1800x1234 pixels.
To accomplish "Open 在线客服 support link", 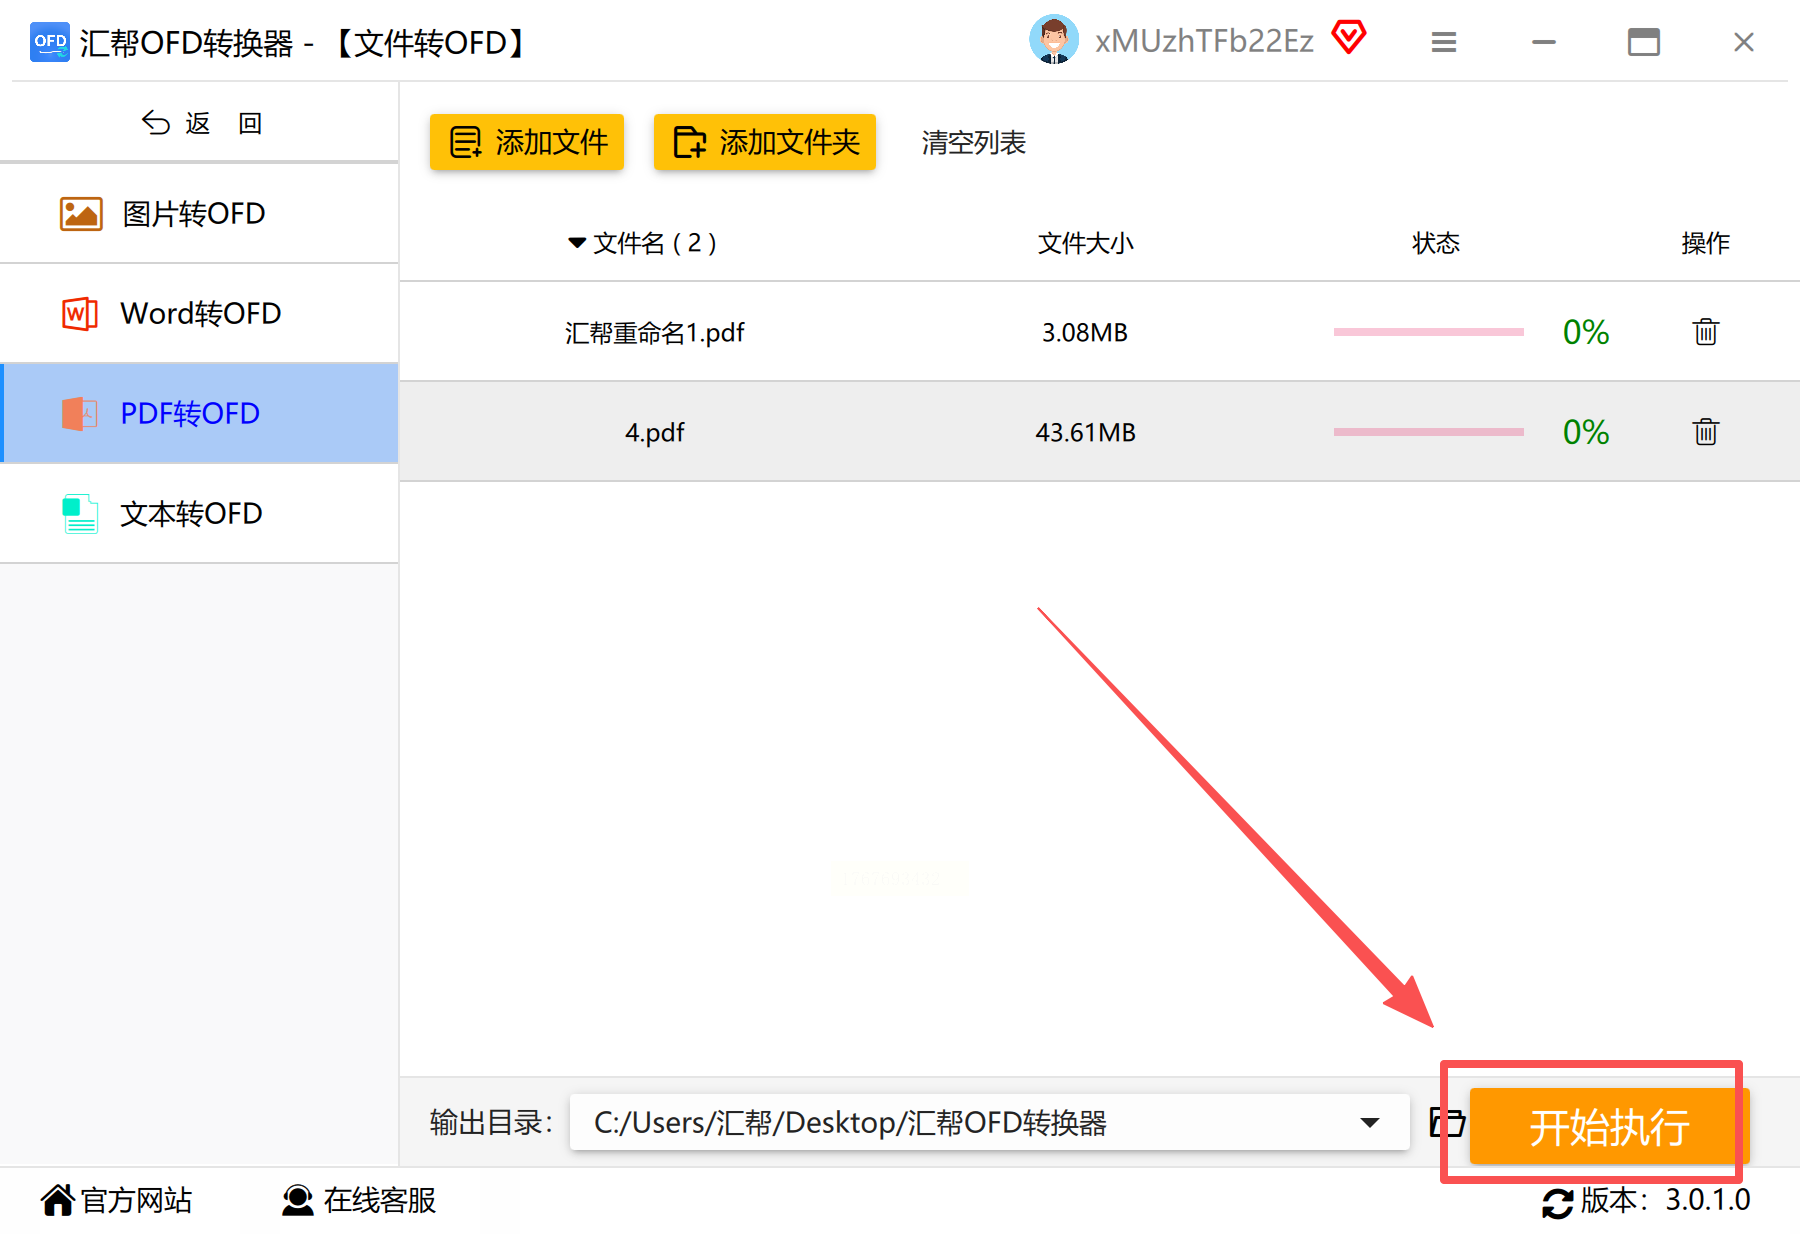I will coord(359,1200).
